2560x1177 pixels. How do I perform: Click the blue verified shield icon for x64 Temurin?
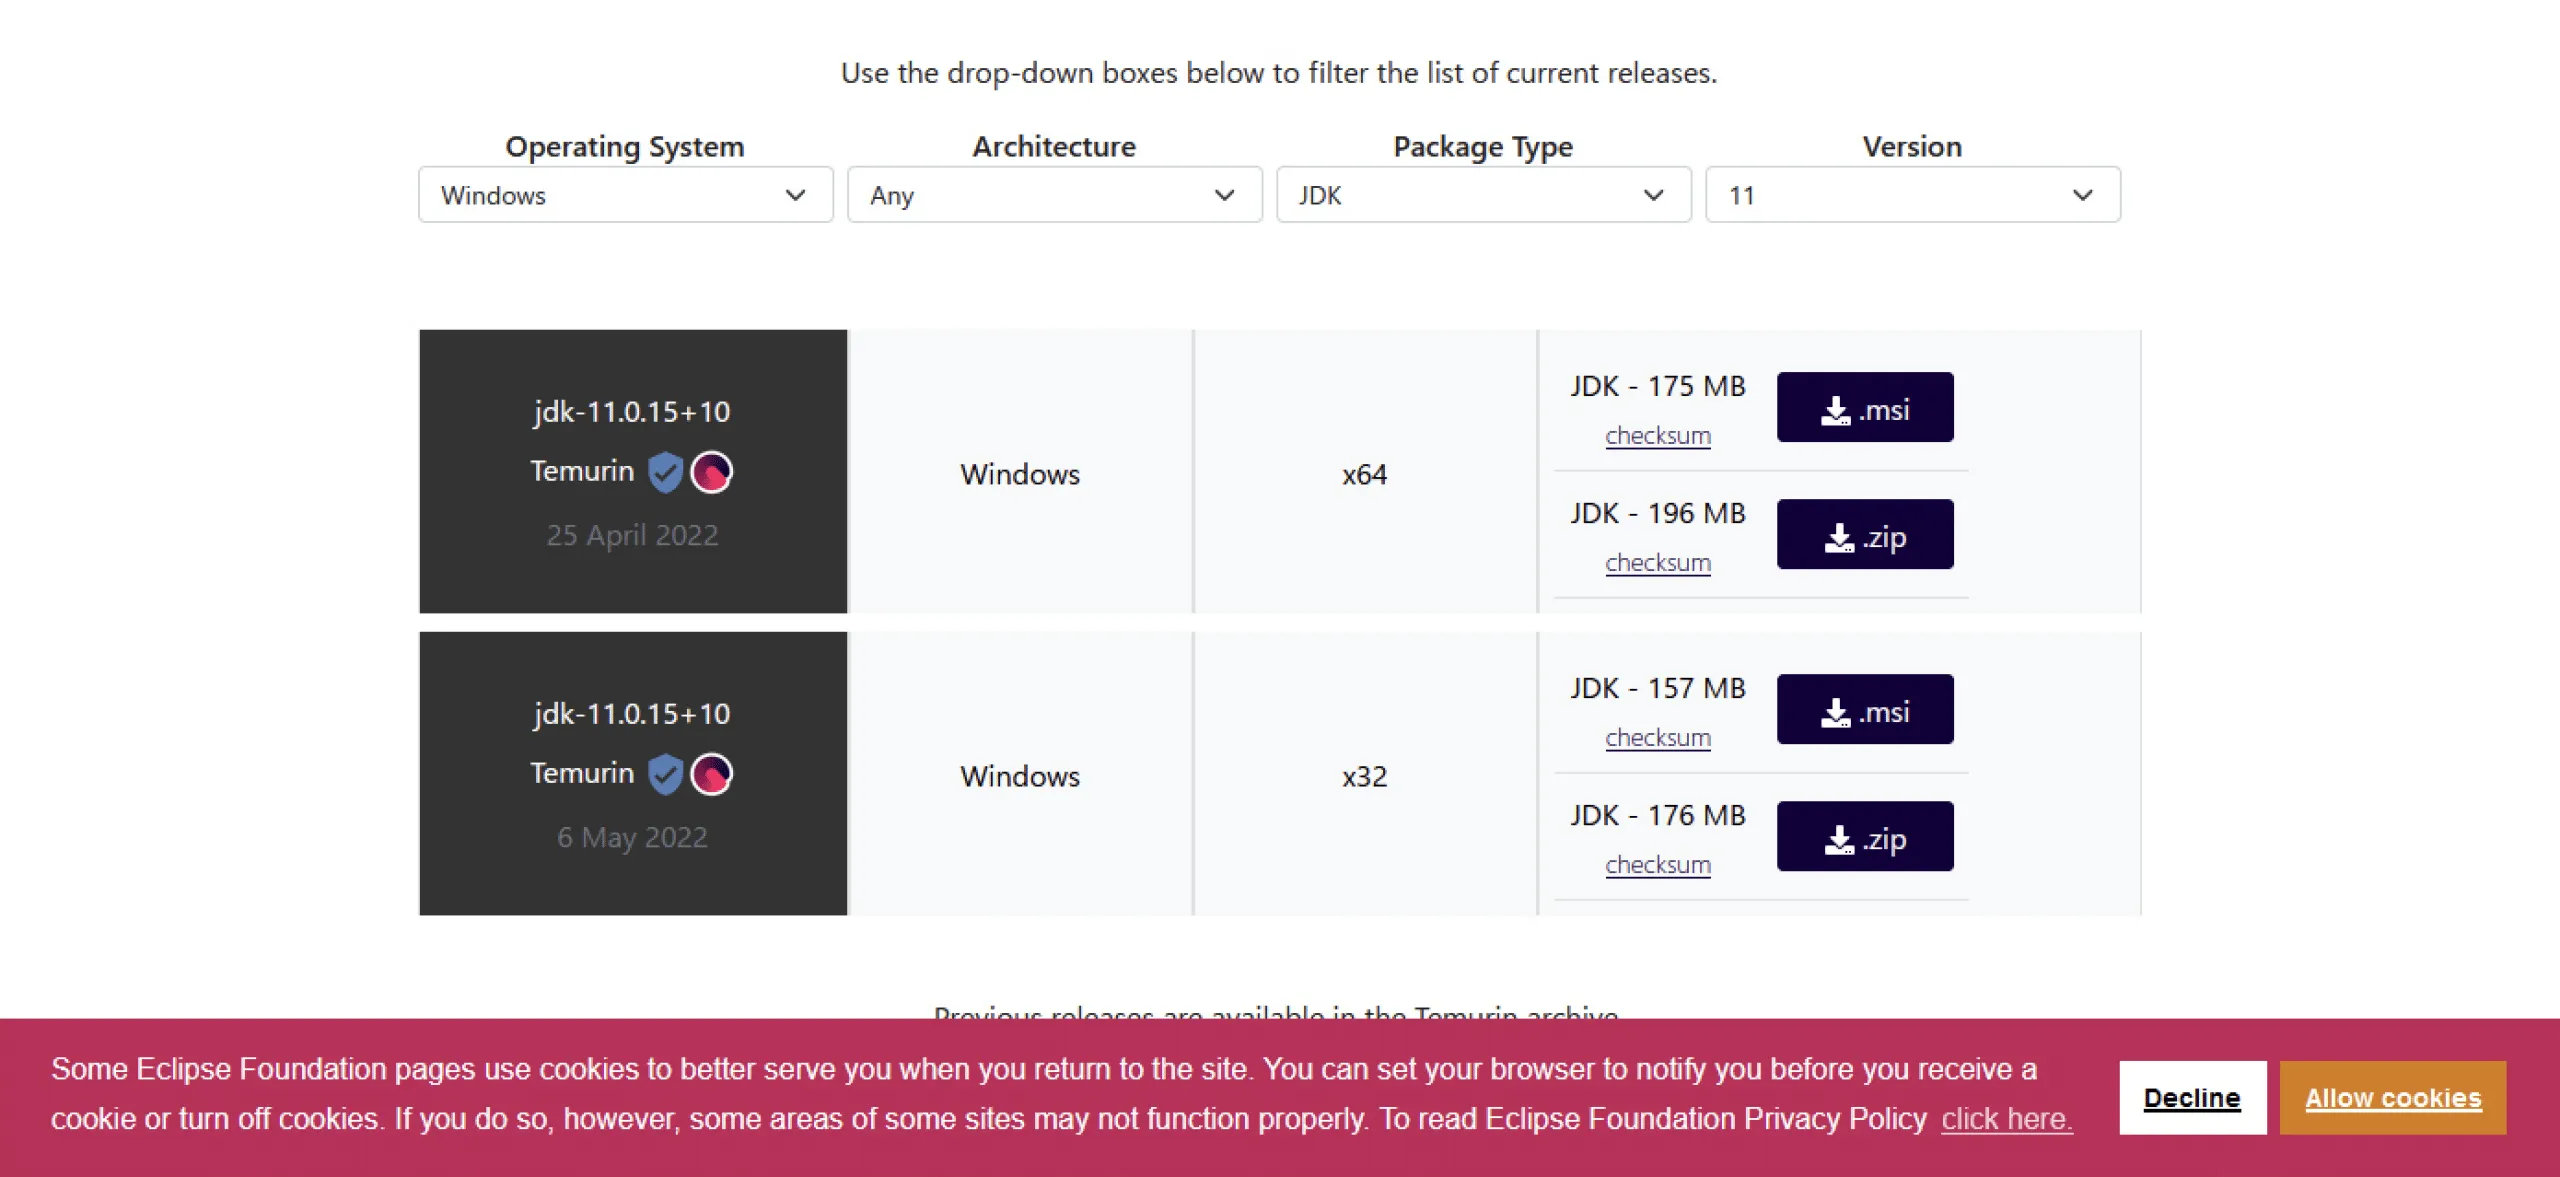tap(665, 472)
